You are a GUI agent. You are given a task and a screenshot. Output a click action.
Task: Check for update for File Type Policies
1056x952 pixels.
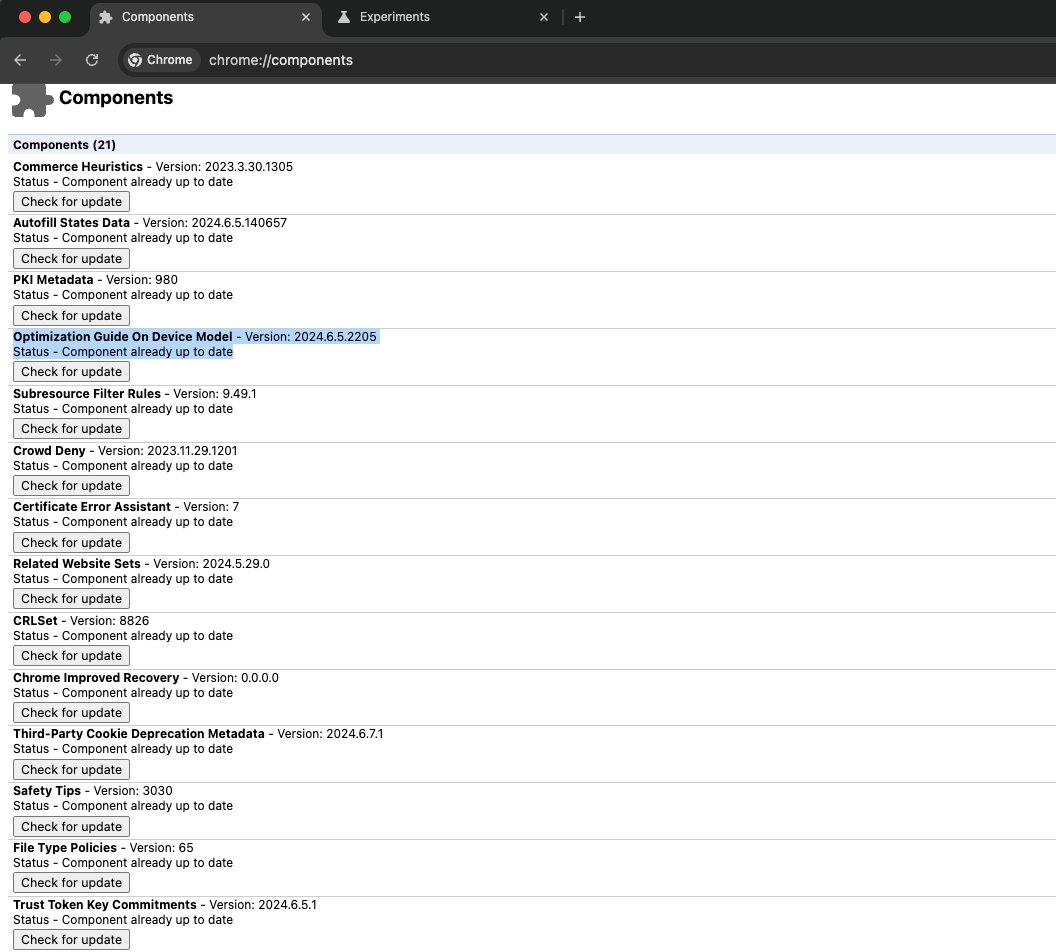pyautogui.click(x=71, y=883)
